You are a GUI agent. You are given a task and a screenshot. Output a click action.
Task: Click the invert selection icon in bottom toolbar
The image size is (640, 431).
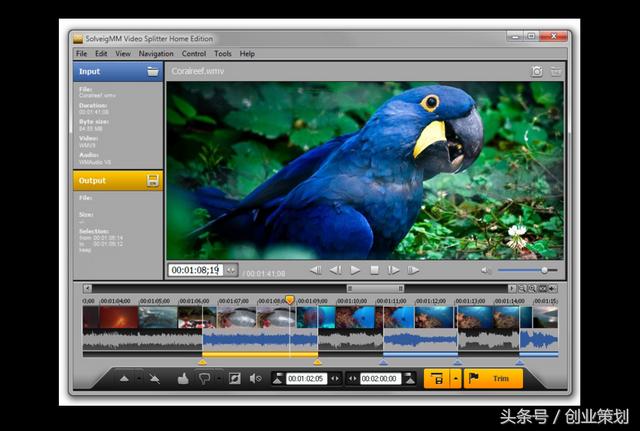coord(234,379)
